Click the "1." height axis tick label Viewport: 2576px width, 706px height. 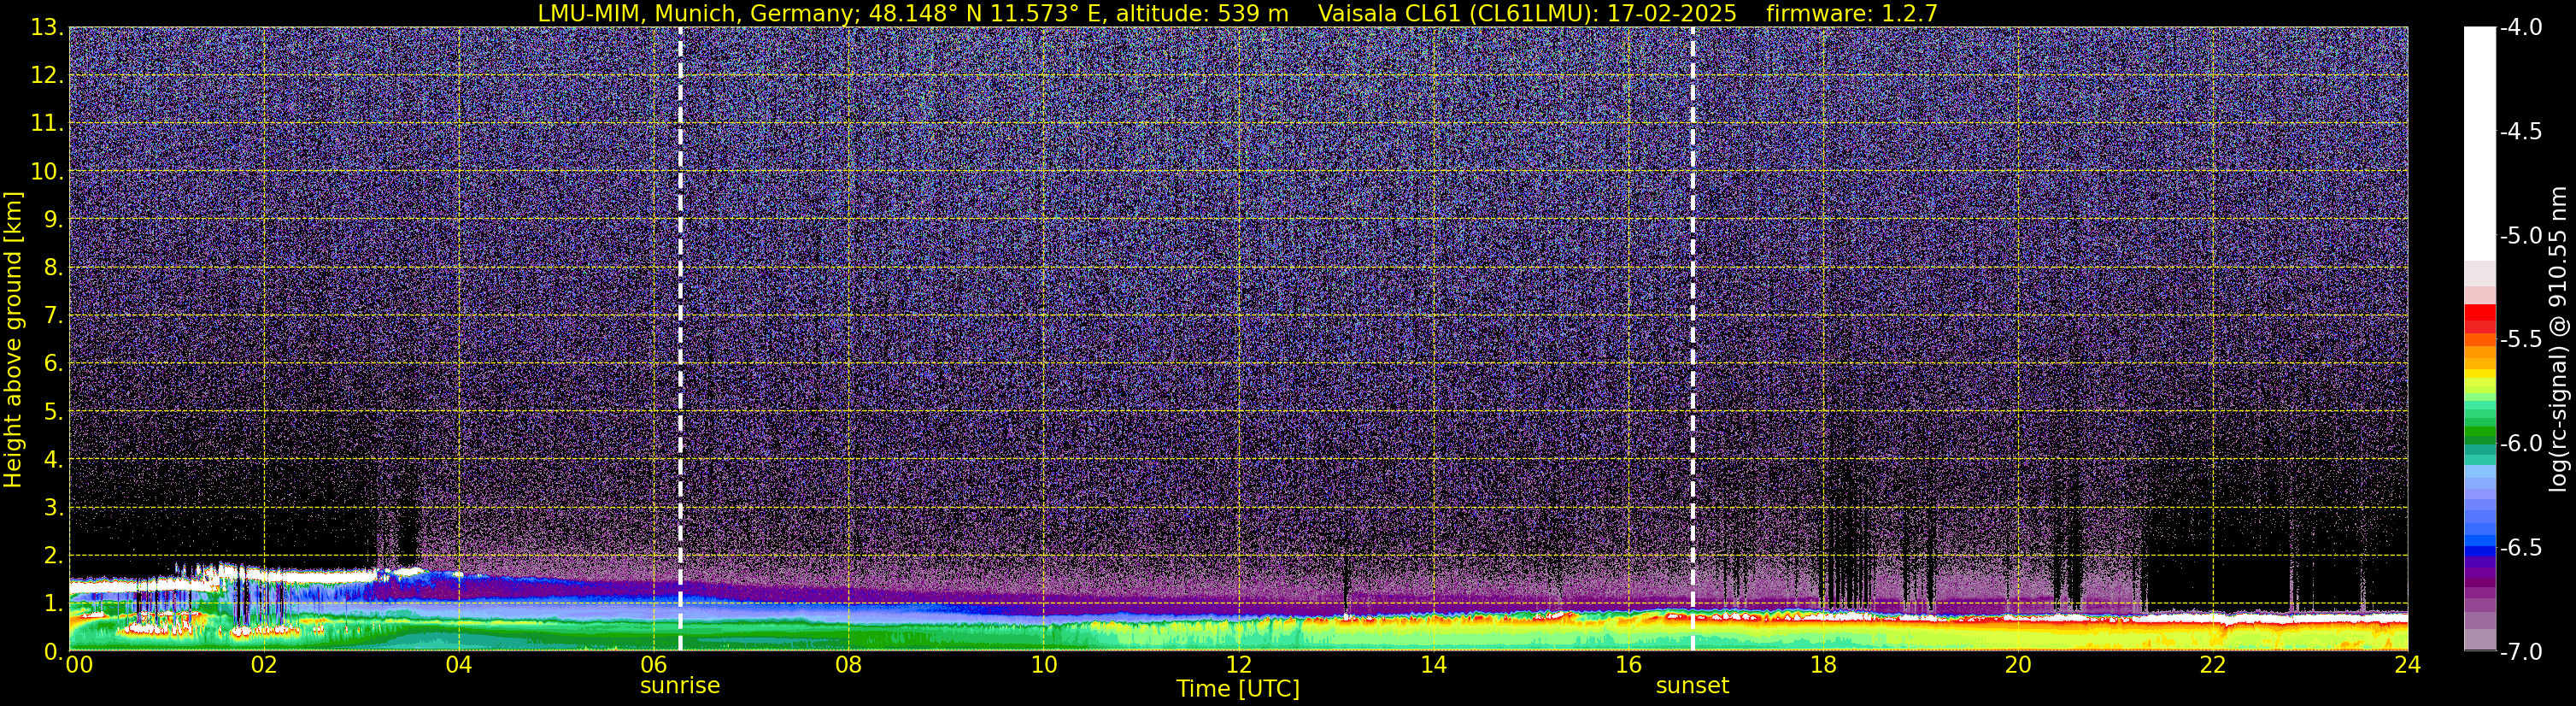[x=53, y=604]
